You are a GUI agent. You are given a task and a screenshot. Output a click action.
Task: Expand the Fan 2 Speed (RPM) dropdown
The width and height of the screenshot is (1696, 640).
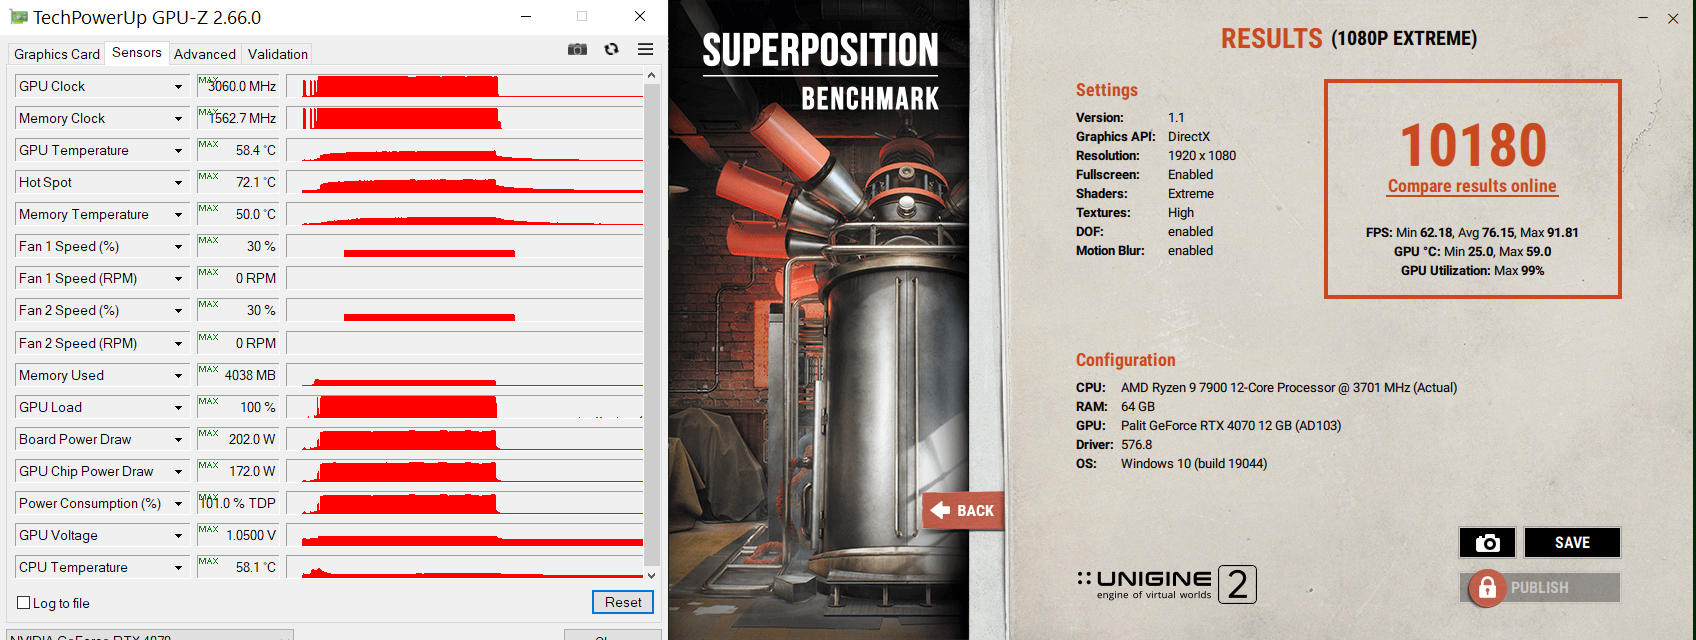point(178,344)
